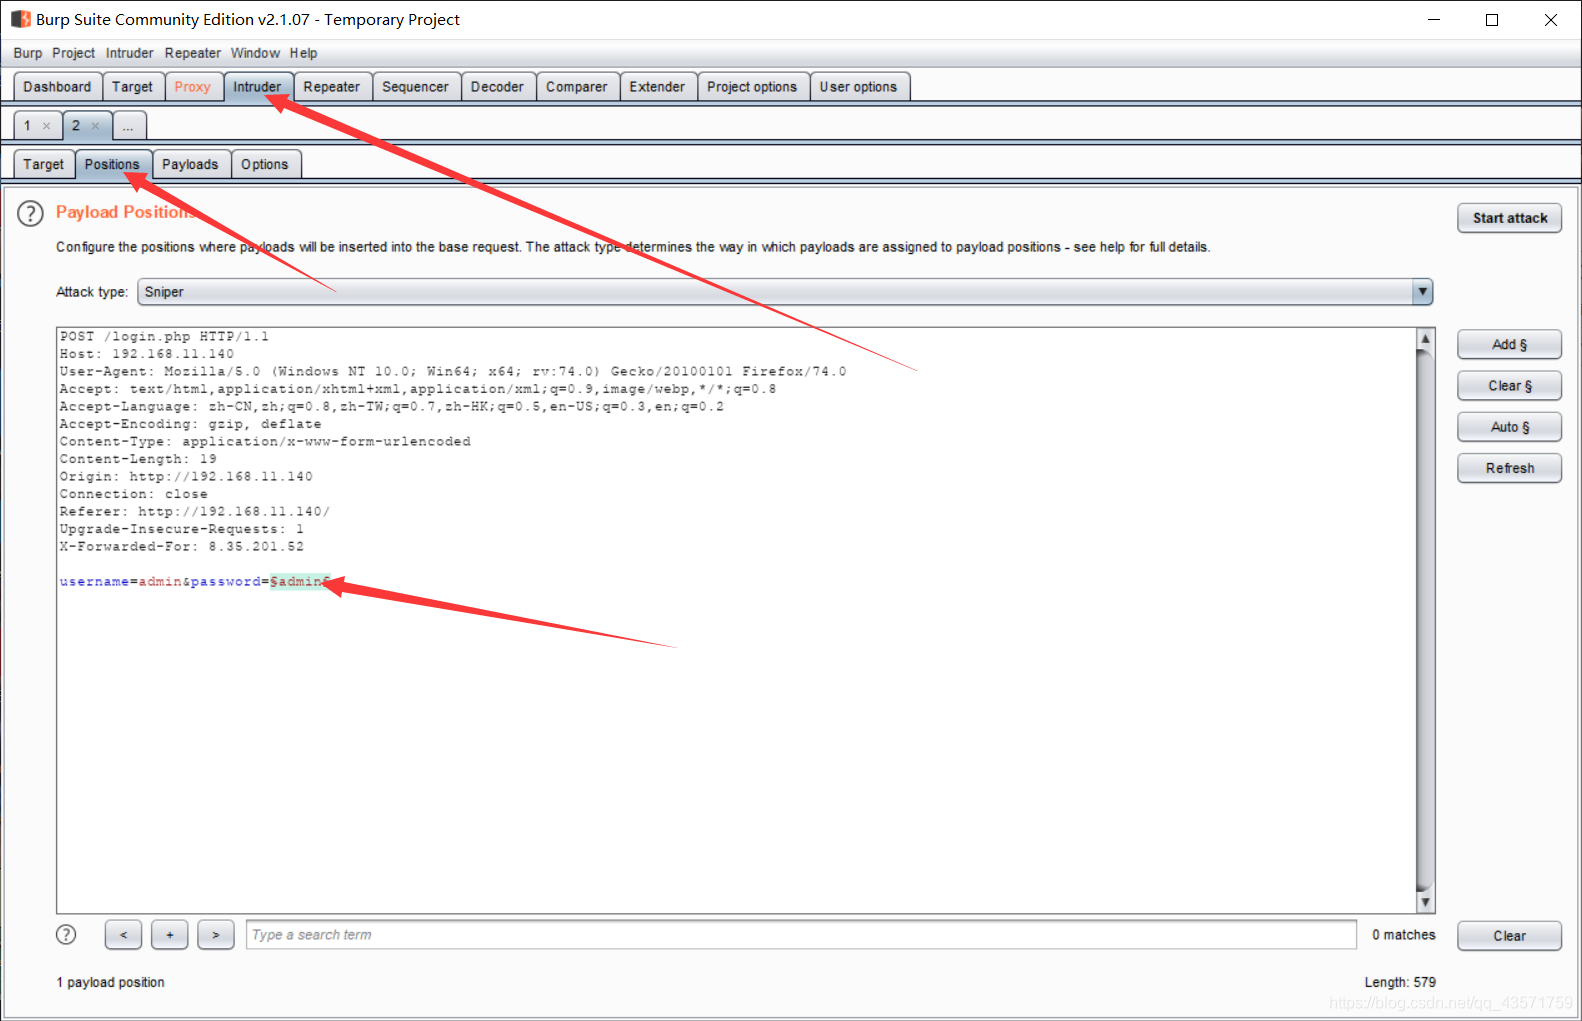Open the Help menu
The image size is (1582, 1021).
pyautogui.click(x=304, y=53)
